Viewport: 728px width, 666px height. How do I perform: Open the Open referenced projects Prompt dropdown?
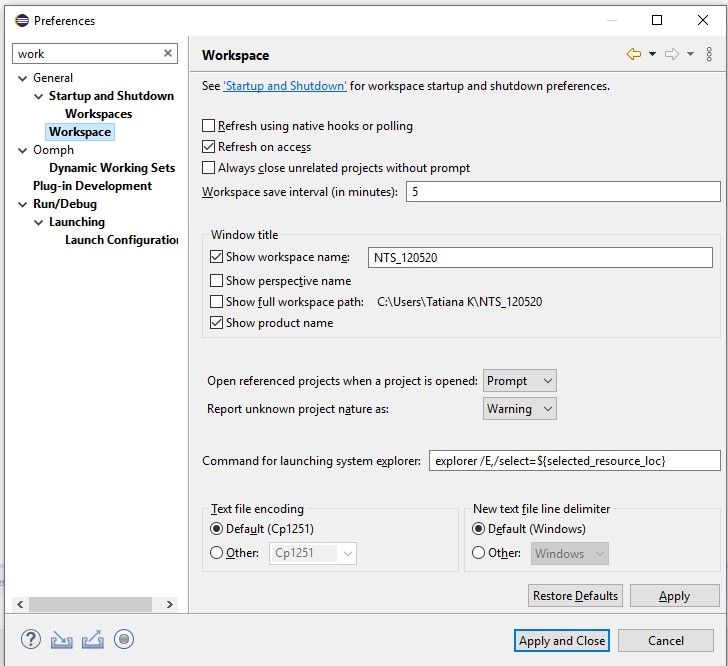click(520, 381)
